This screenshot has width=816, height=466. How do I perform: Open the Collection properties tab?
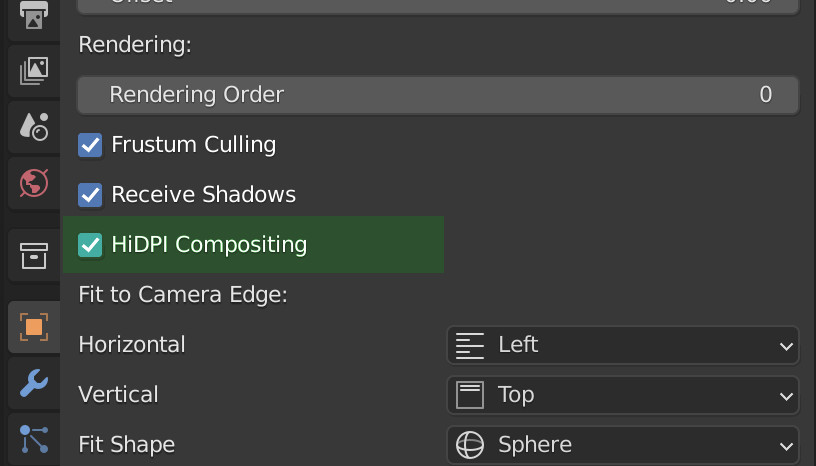click(x=34, y=256)
